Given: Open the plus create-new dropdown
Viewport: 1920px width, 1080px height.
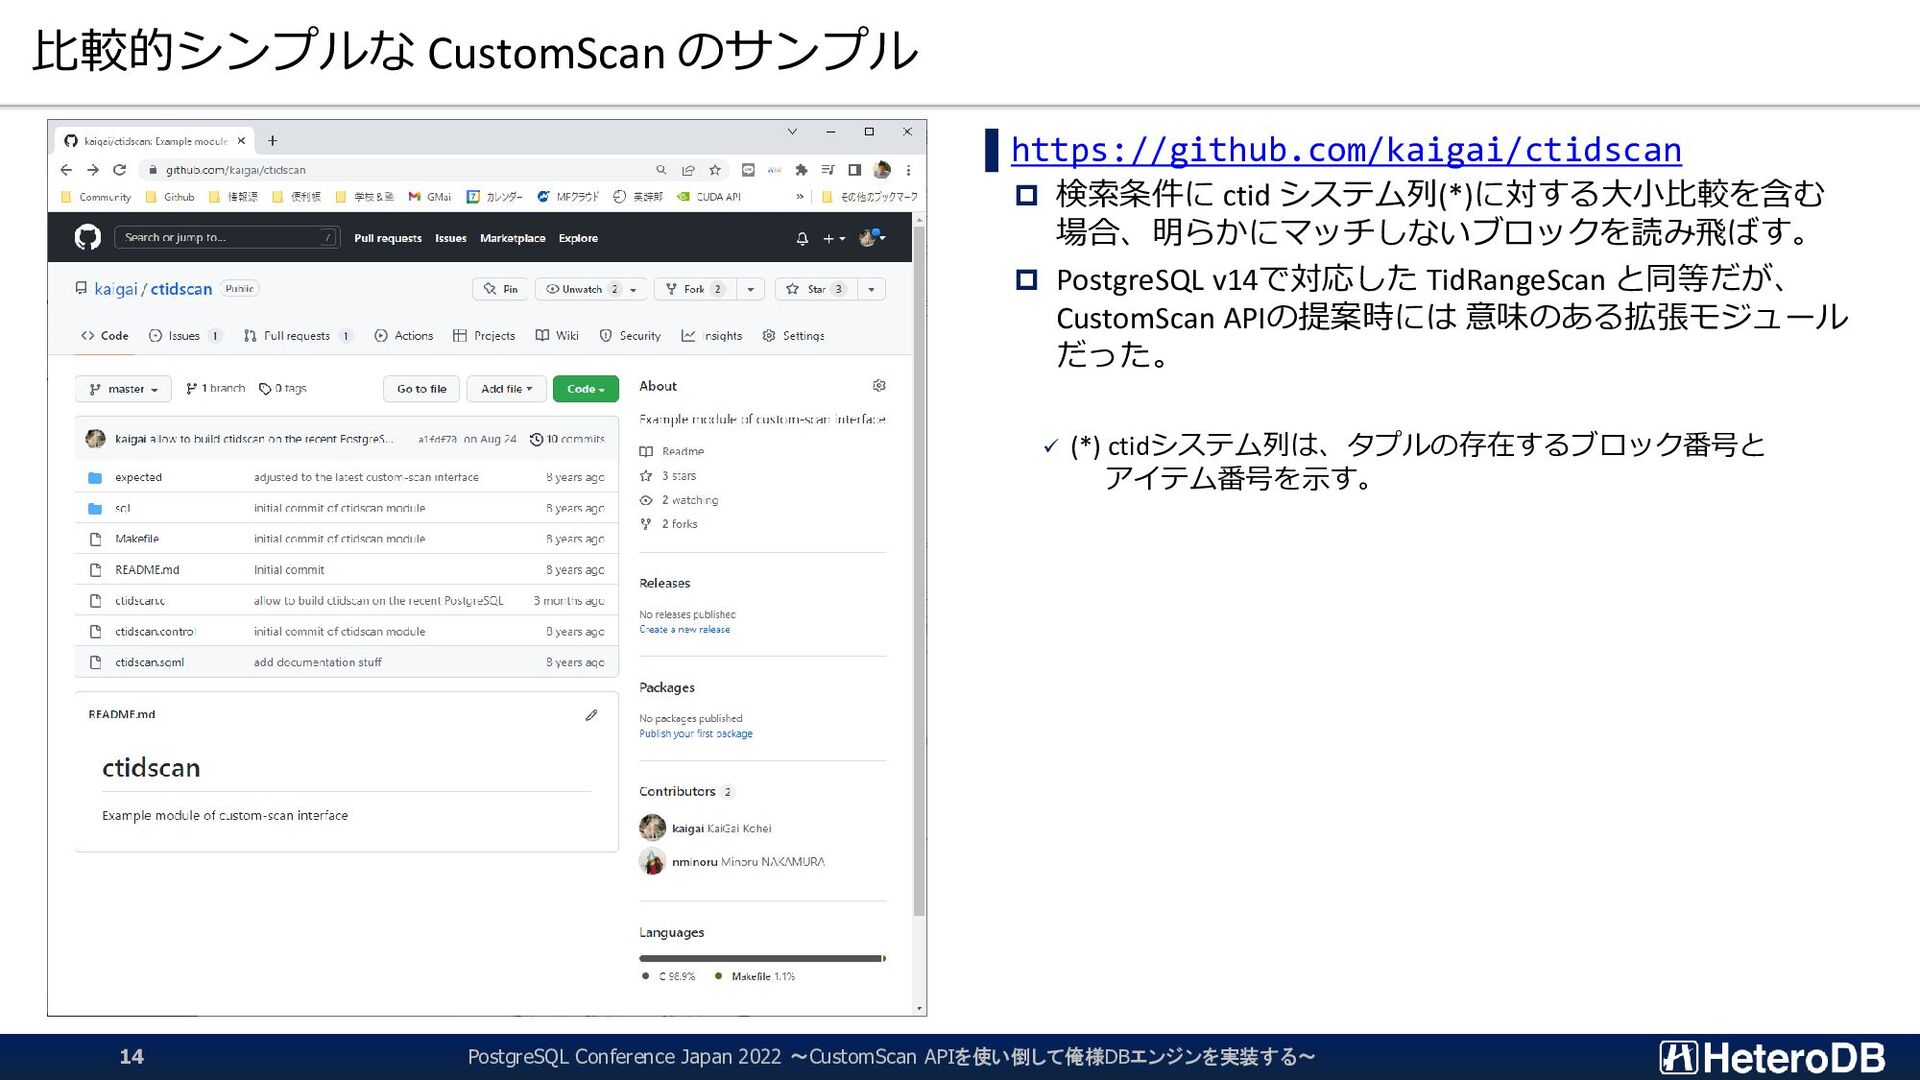Looking at the screenshot, I should pyautogui.click(x=834, y=238).
